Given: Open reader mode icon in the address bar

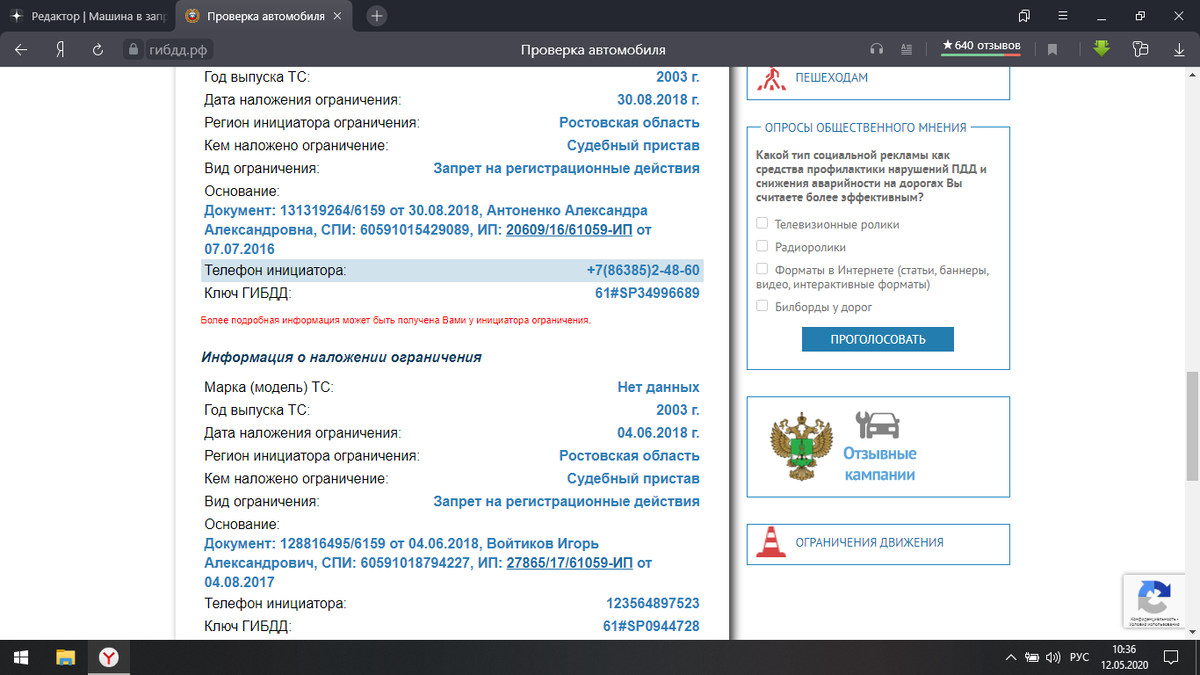Looking at the screenshot, I should 907,49.
